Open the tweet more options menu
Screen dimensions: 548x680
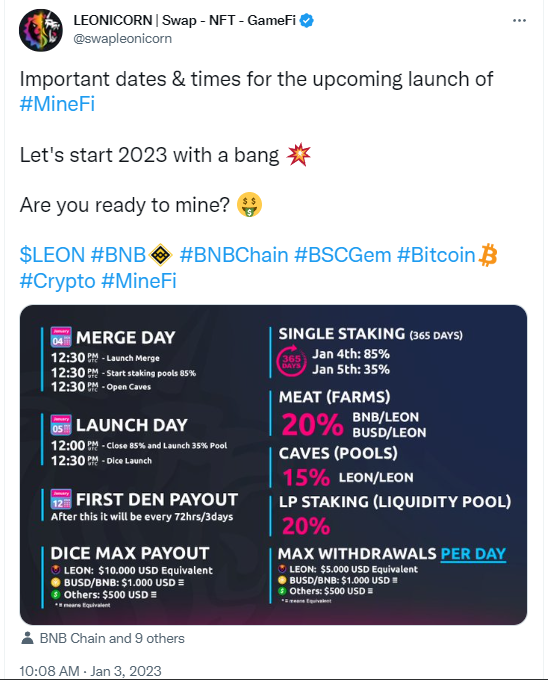(519, 20)
